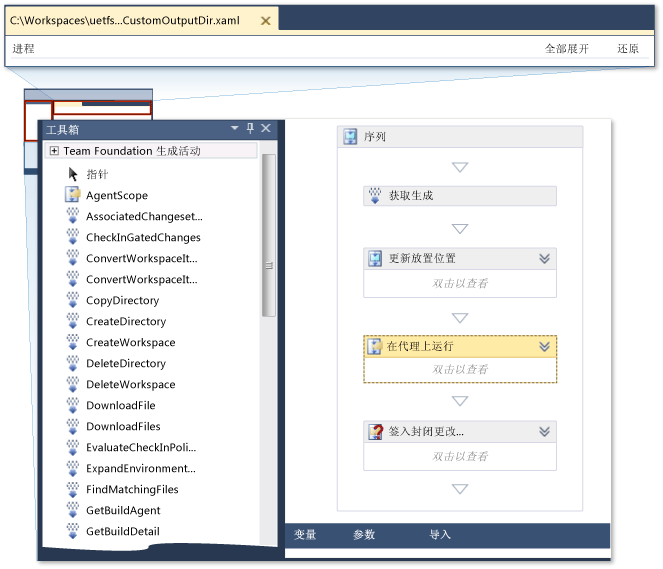The height and width of the screenshot is (569, 663).
Task: Click the insertion triangle below 在代理上运行
Action: click(460, 400)
